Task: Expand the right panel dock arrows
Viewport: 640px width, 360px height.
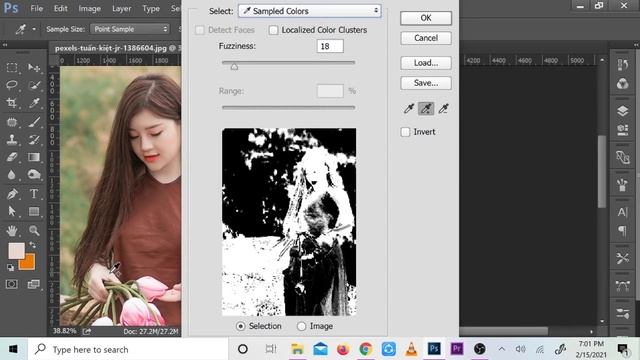Action: click(636, 44)
